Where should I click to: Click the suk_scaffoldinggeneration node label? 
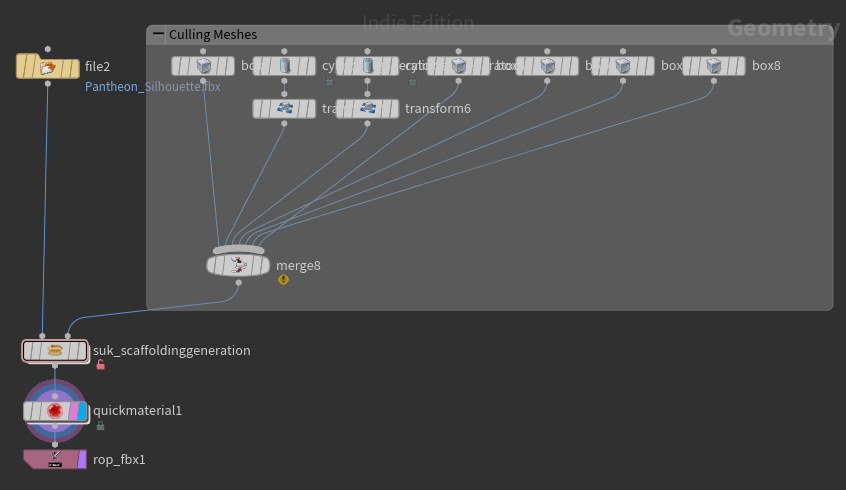(172, 351)
